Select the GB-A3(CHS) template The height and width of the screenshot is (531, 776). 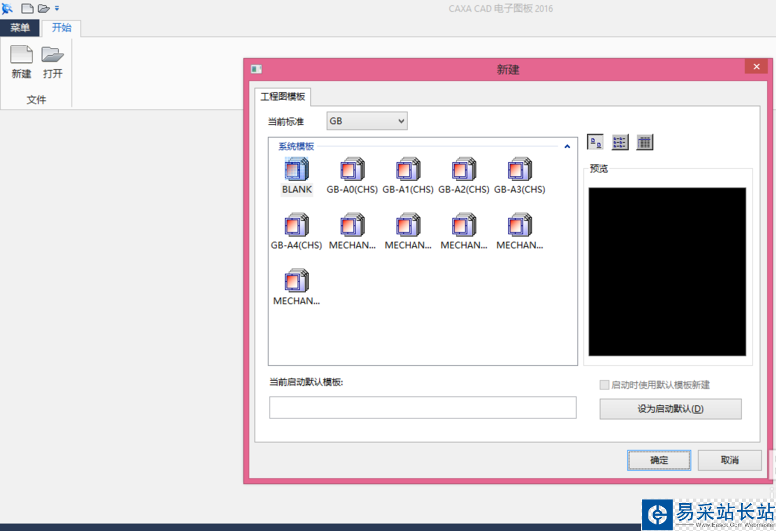coord(520,176)
